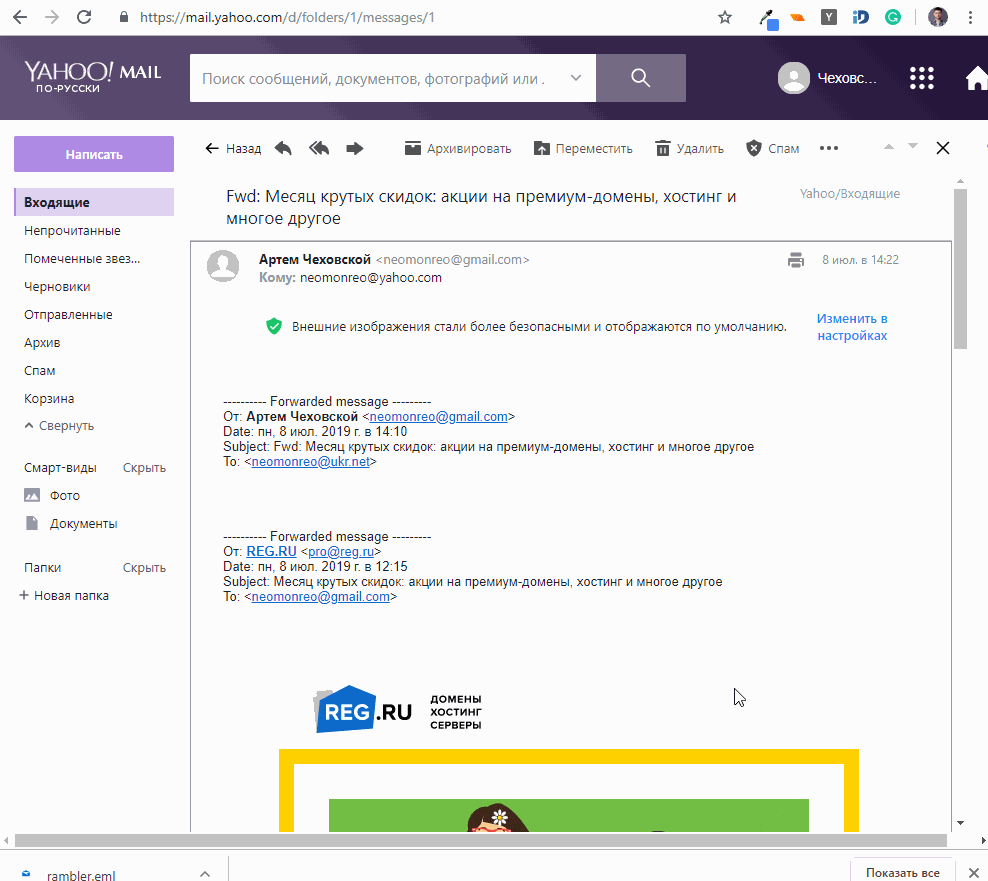Move the message using Переместить

pos(583,149)
